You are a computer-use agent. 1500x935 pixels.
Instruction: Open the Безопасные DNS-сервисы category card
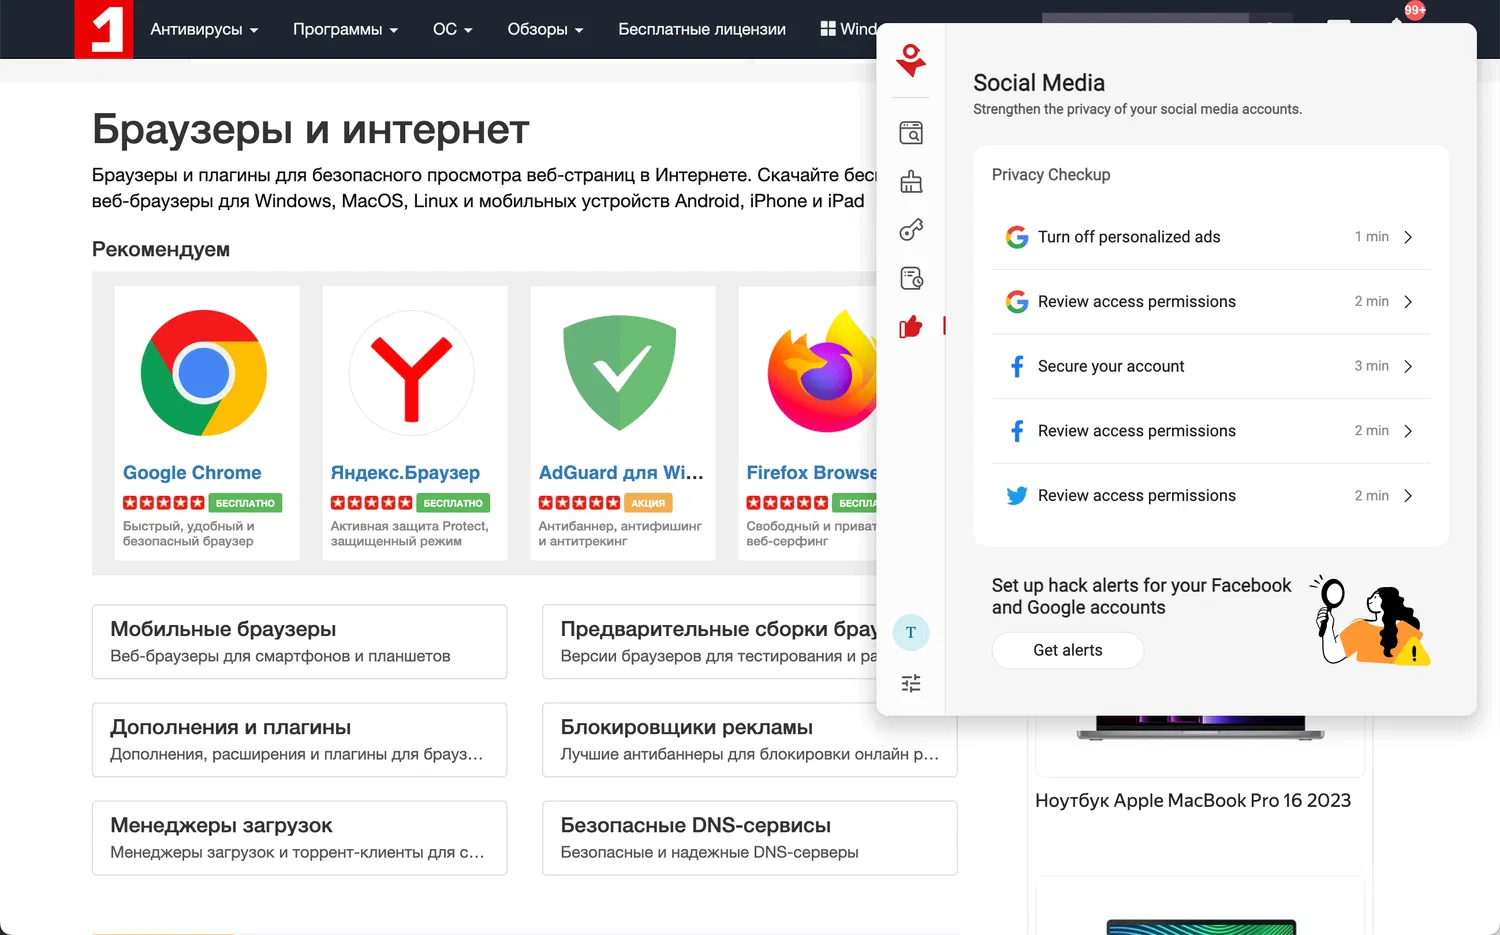[x=750, y=838]
